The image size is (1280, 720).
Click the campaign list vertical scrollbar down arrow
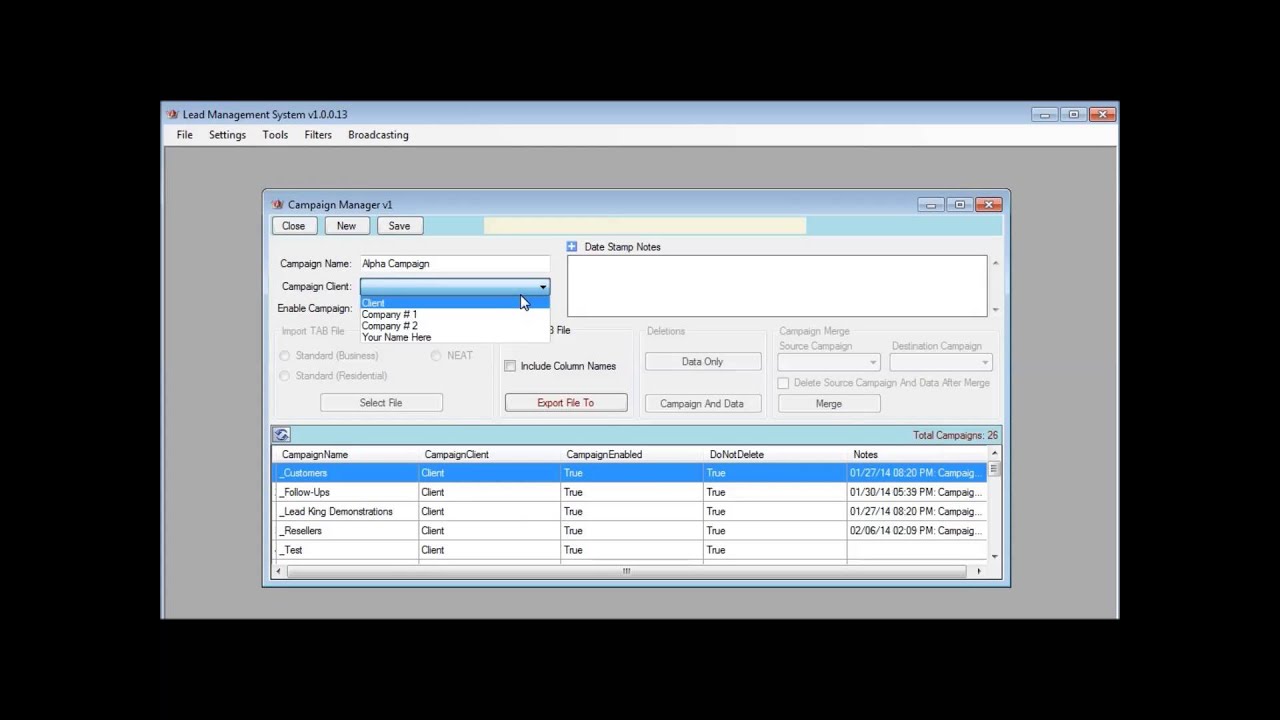994,556
